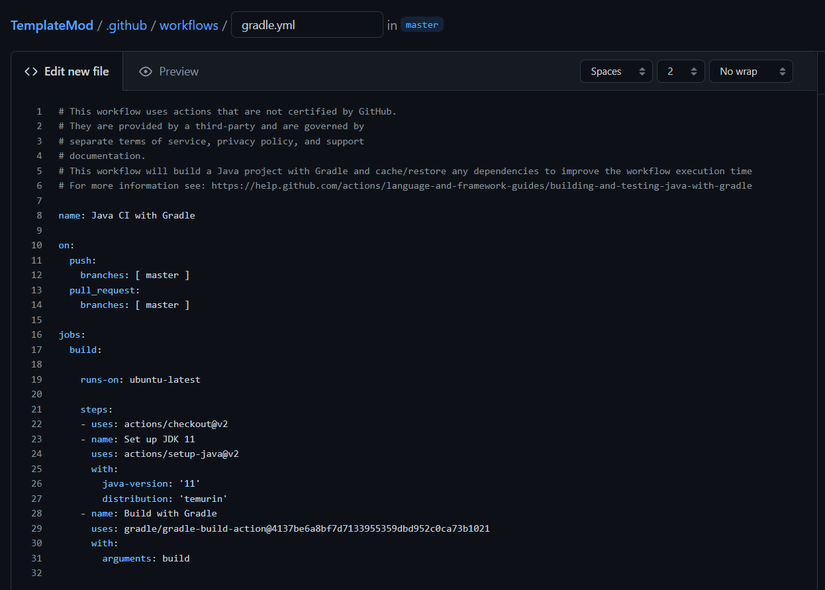Click "java-version: '11'" line

coord(151,484)
